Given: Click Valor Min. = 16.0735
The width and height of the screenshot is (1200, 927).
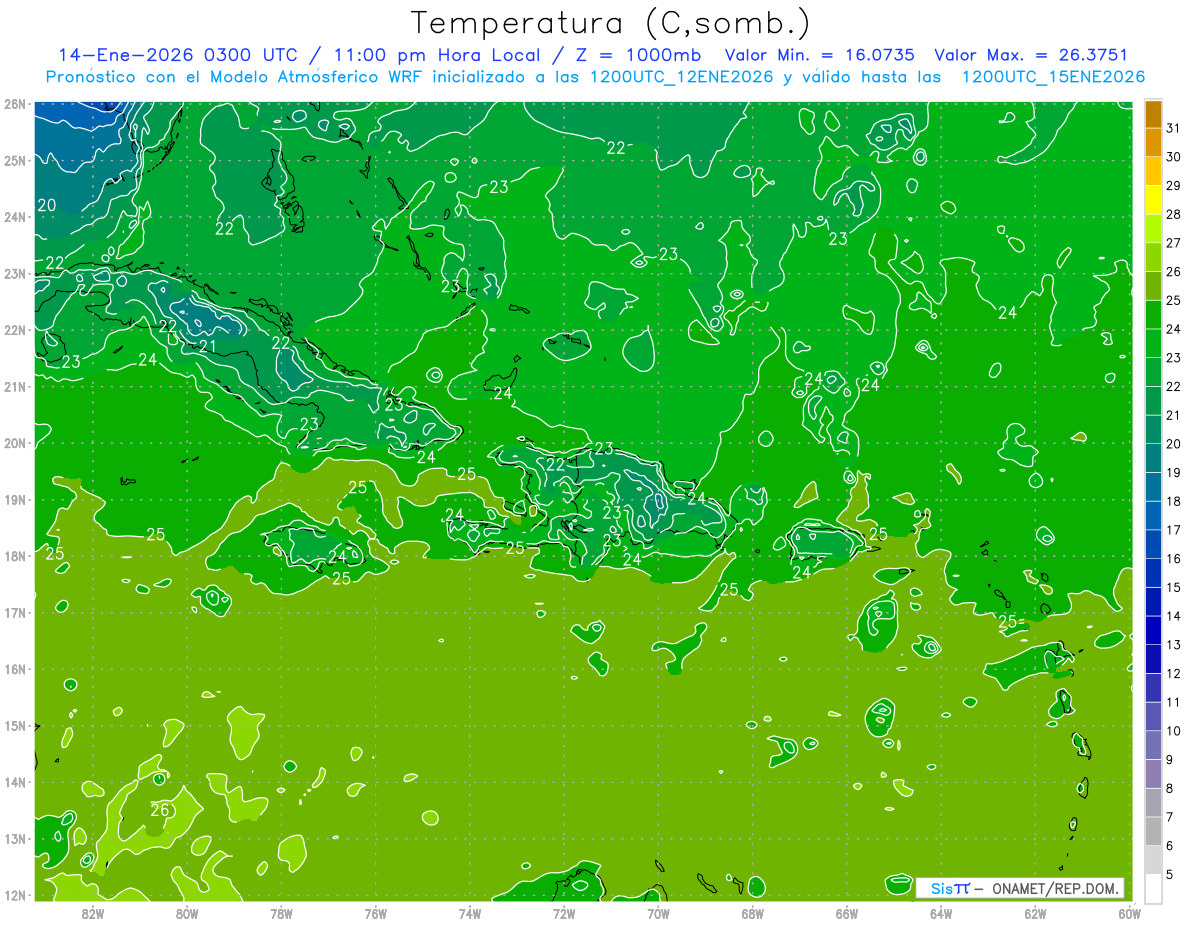Looking at the screenshot, I should (820, 55).
